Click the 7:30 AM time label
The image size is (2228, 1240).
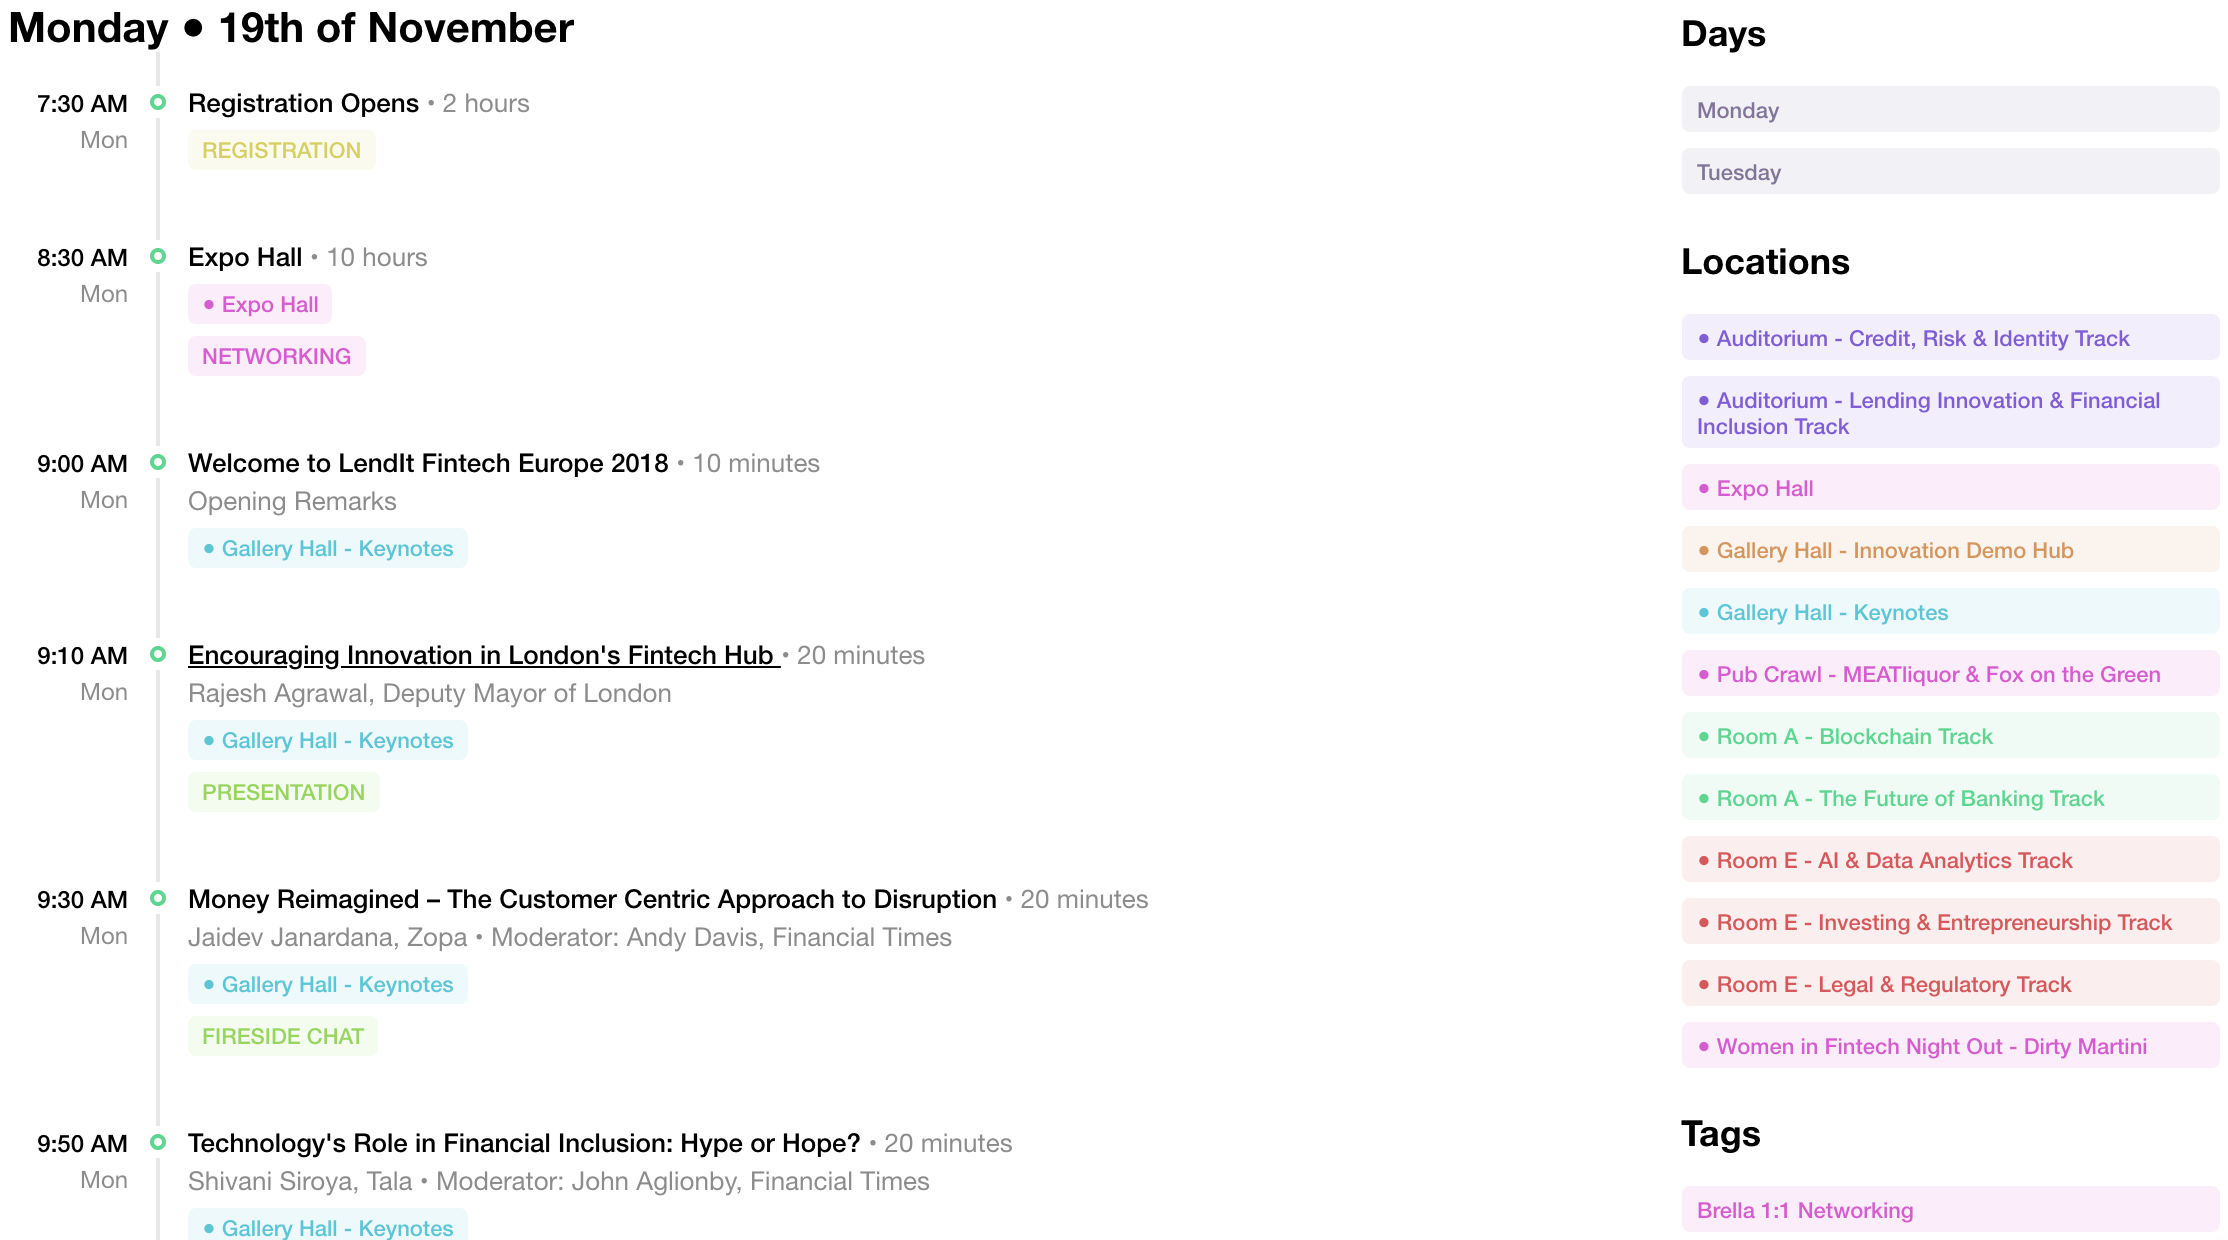(x=82, y=104)
